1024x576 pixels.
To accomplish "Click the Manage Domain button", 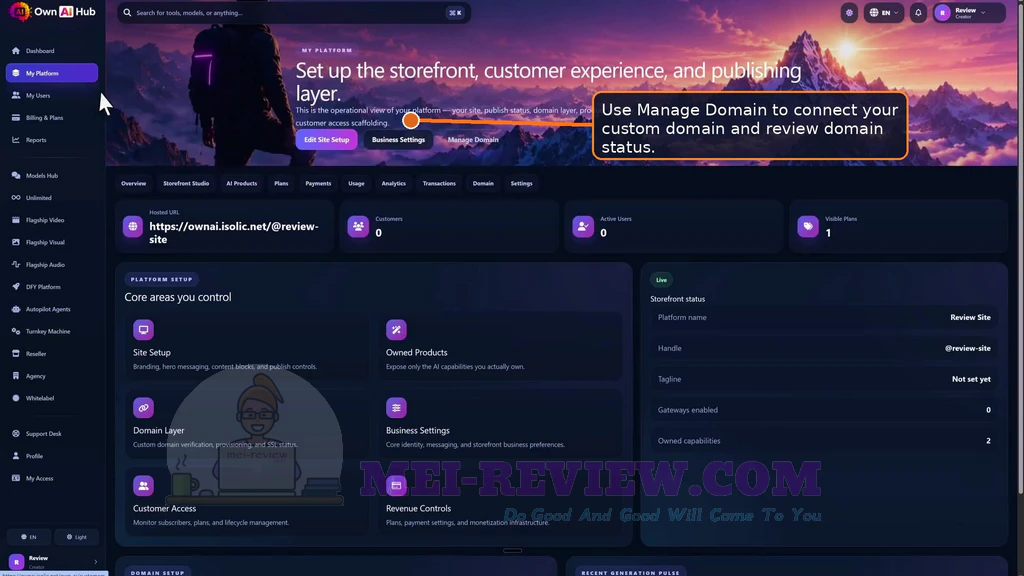I will 473,140.
